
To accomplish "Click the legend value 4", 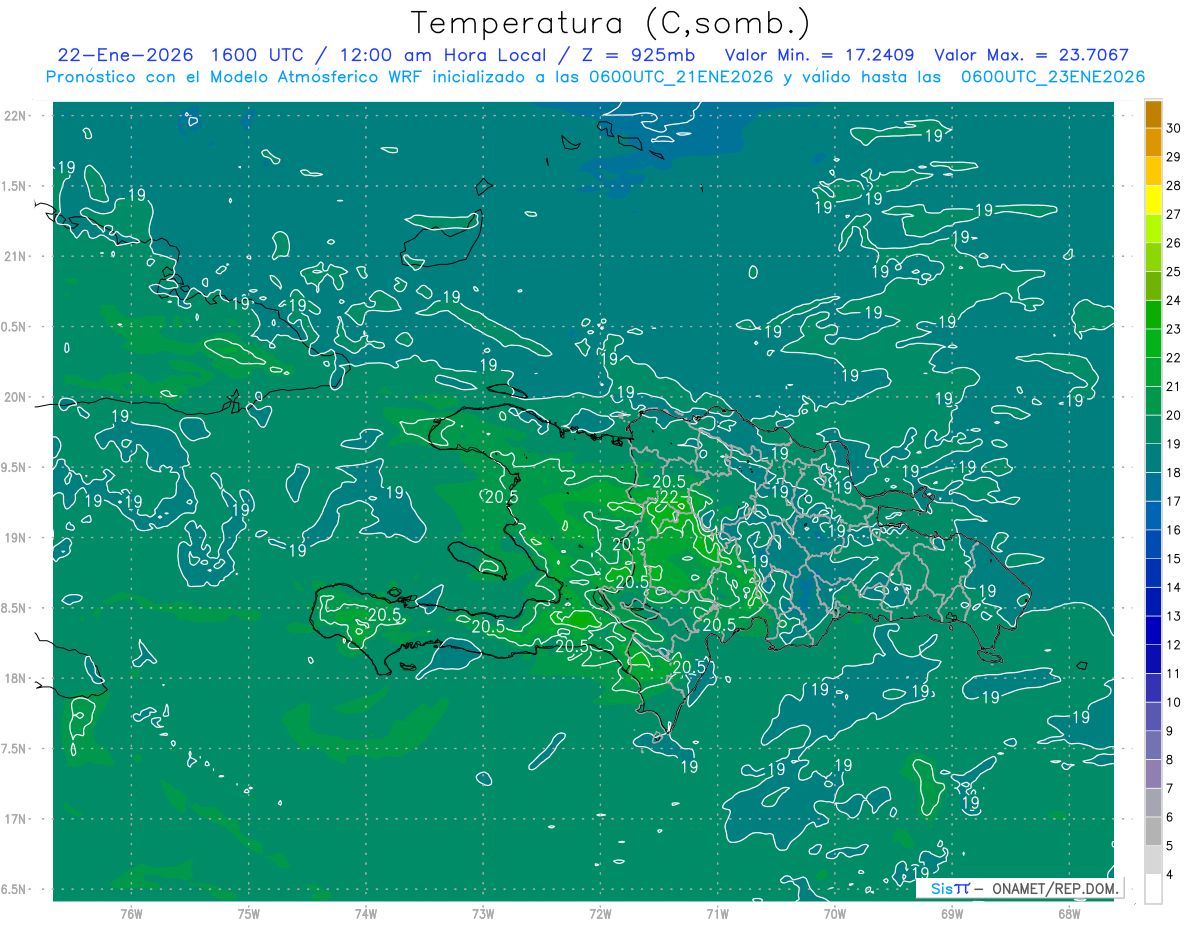I will 1171,876.
